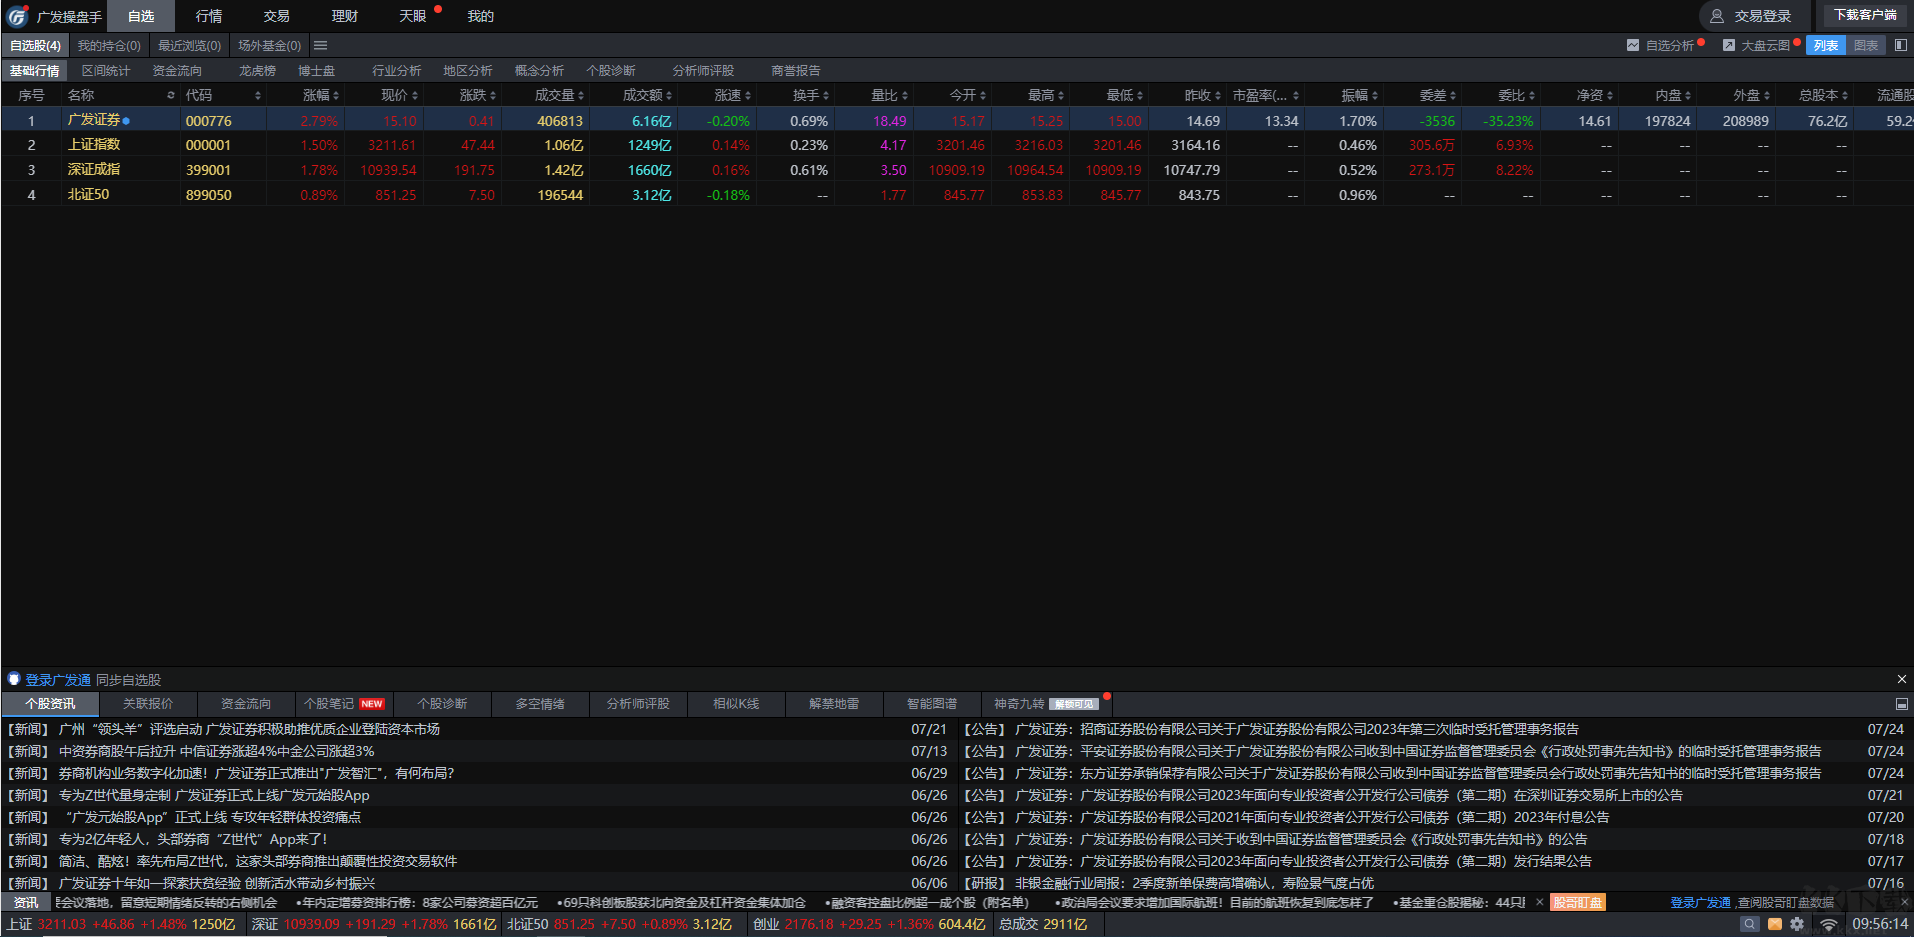Open the 龙虎榜 sub-tab
Image resolution: width=1914 pixels, height=937 pixels.
coord(257,71)
